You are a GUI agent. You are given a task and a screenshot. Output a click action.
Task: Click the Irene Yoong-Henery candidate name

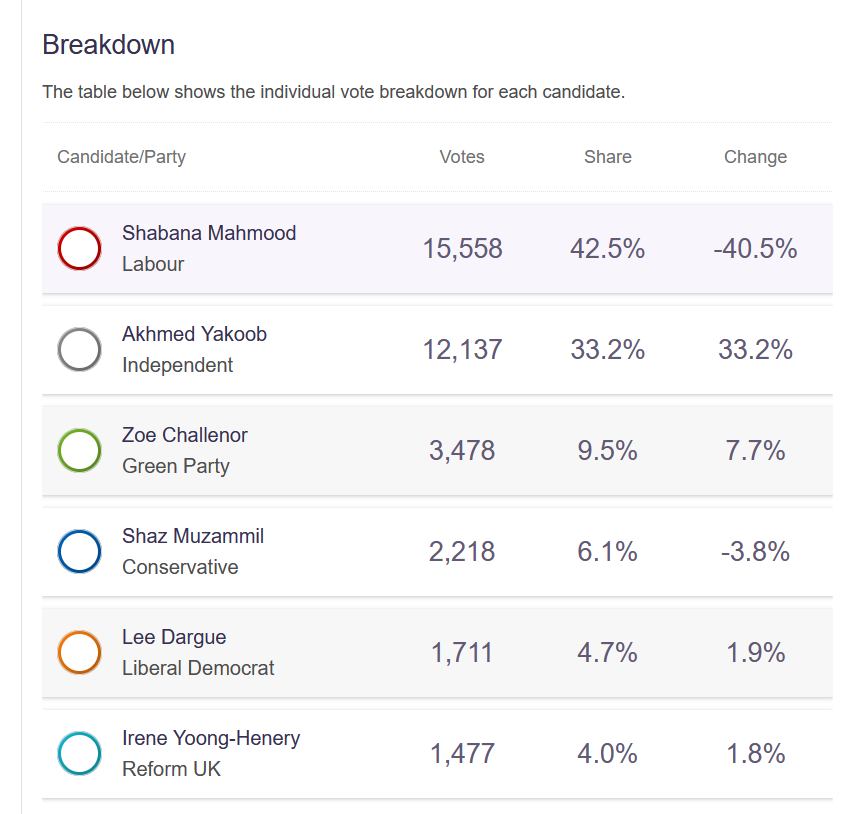211,738
